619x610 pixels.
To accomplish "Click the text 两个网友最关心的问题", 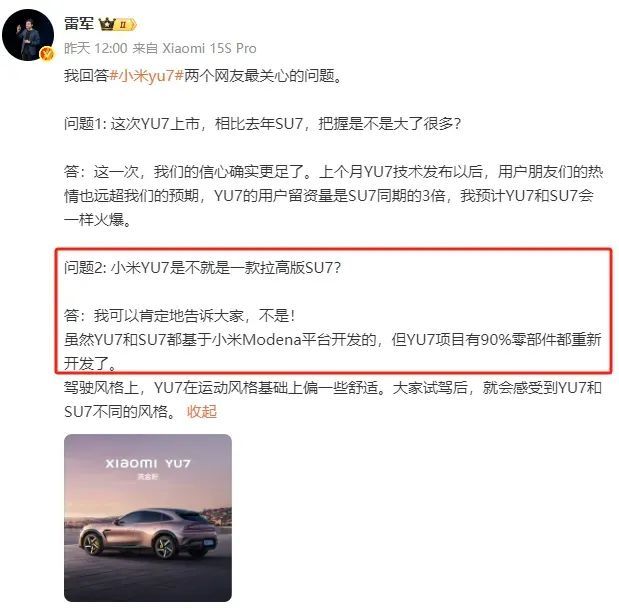I will pos(263,76).
